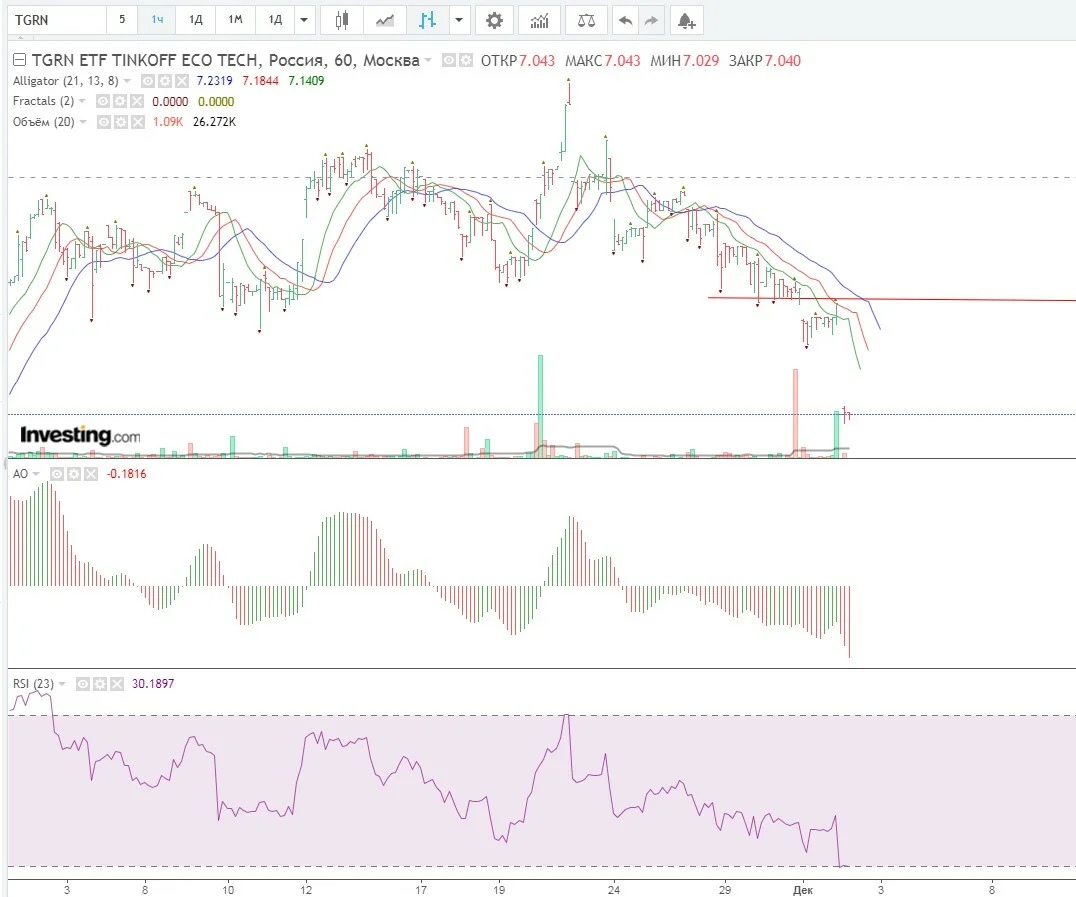Select candlestick chart type
This screenshot has height=897, width=1076.
pos(342,20)
